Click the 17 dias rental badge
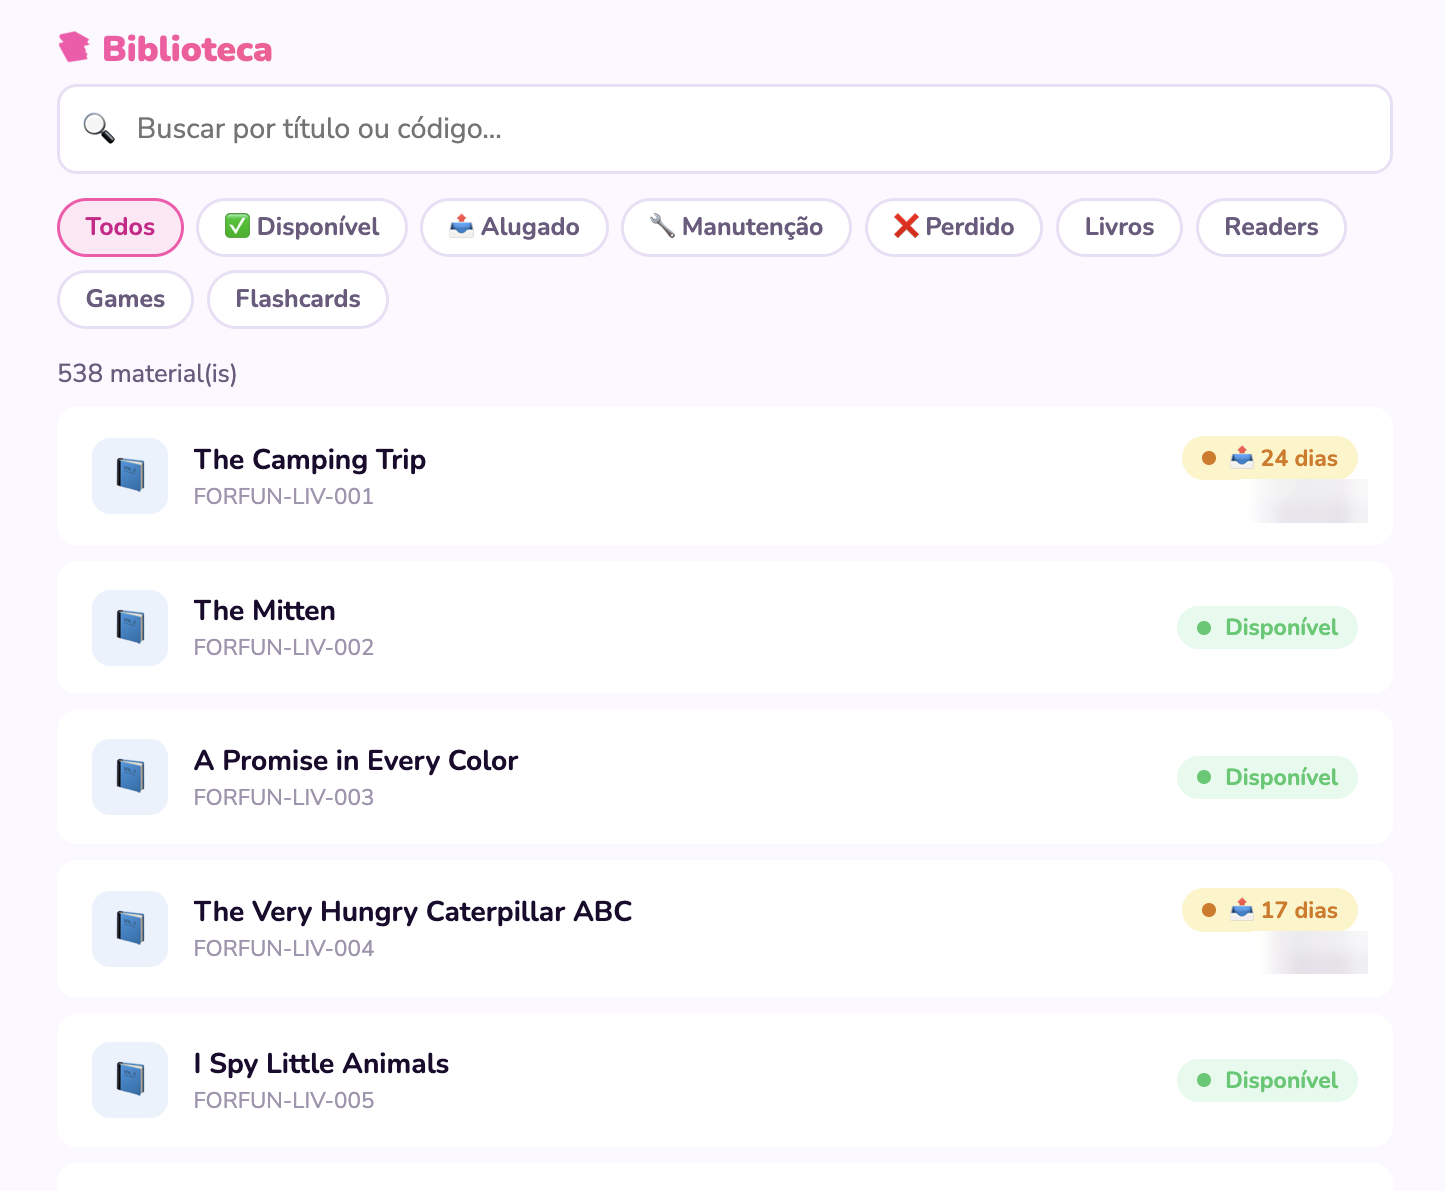The height and width of the screenshot is (1191, 1445). (1270, 910)
